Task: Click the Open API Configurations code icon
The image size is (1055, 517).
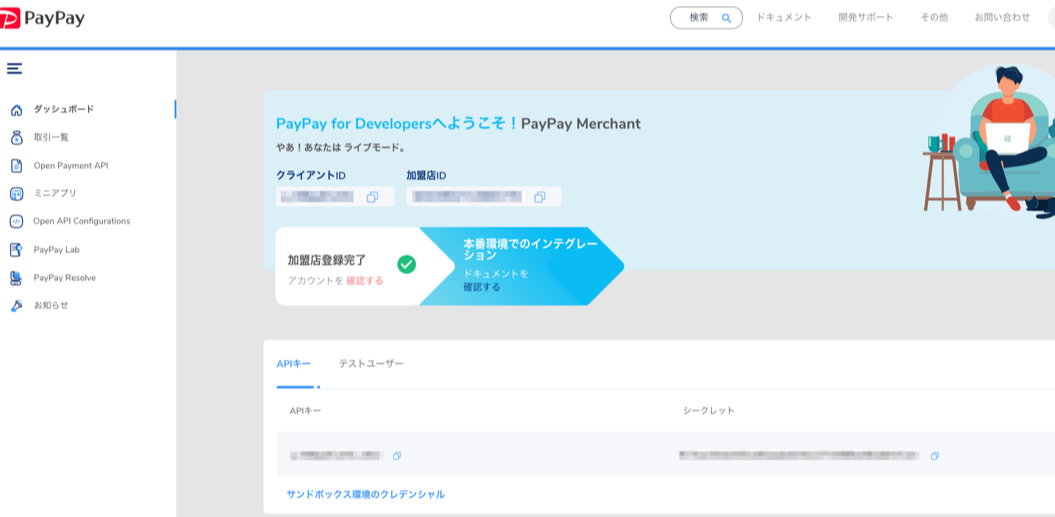Action: [17, 221]
